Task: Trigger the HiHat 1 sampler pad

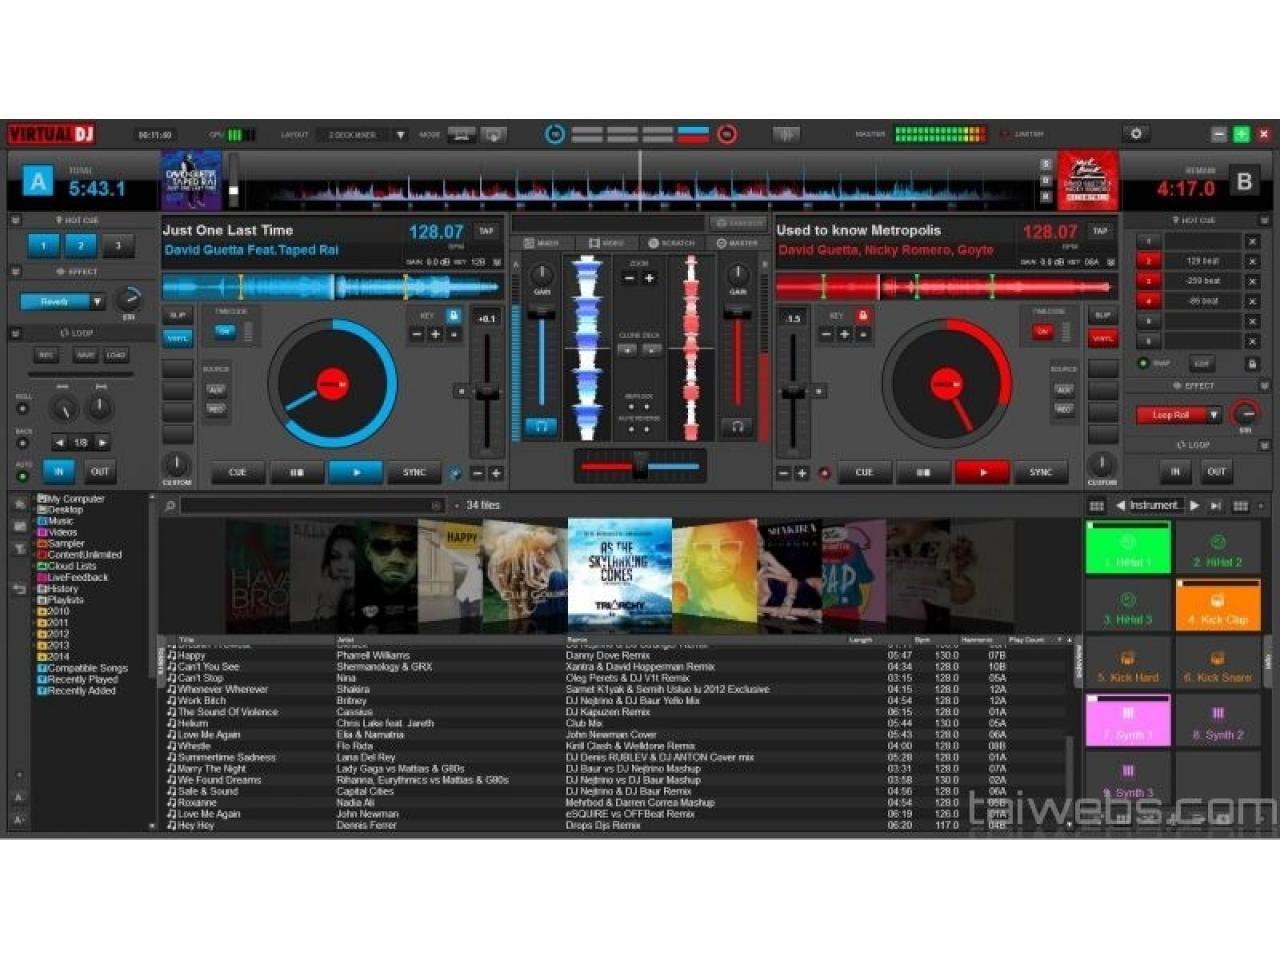Action: [x=1128, y=548]
